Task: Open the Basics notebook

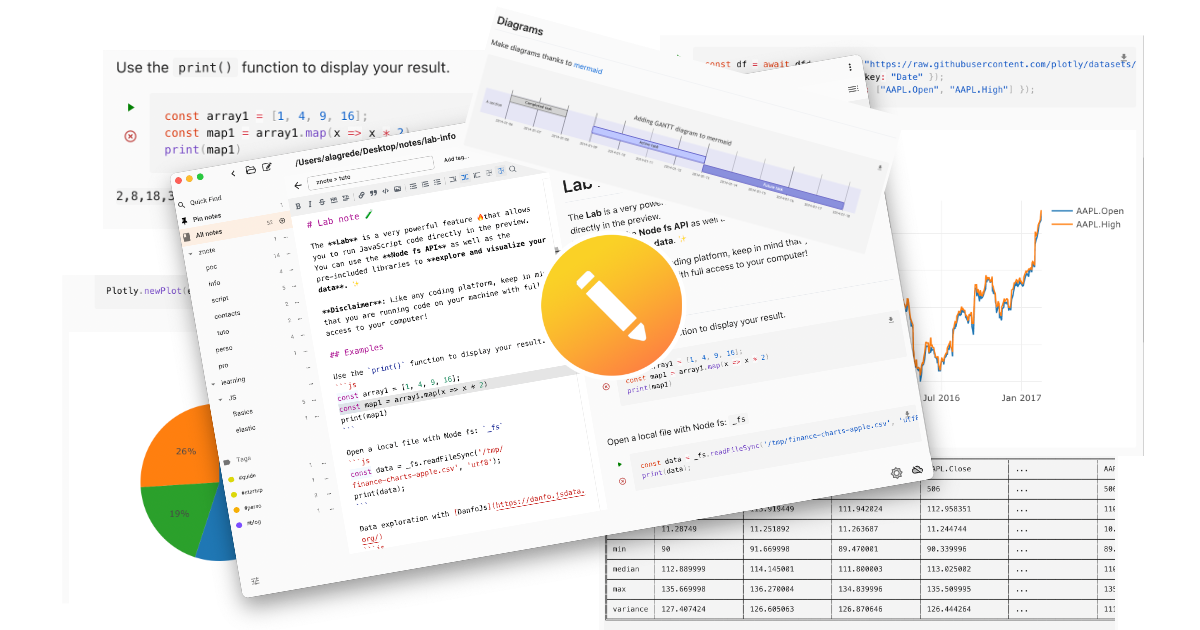Action: point(243,412)
